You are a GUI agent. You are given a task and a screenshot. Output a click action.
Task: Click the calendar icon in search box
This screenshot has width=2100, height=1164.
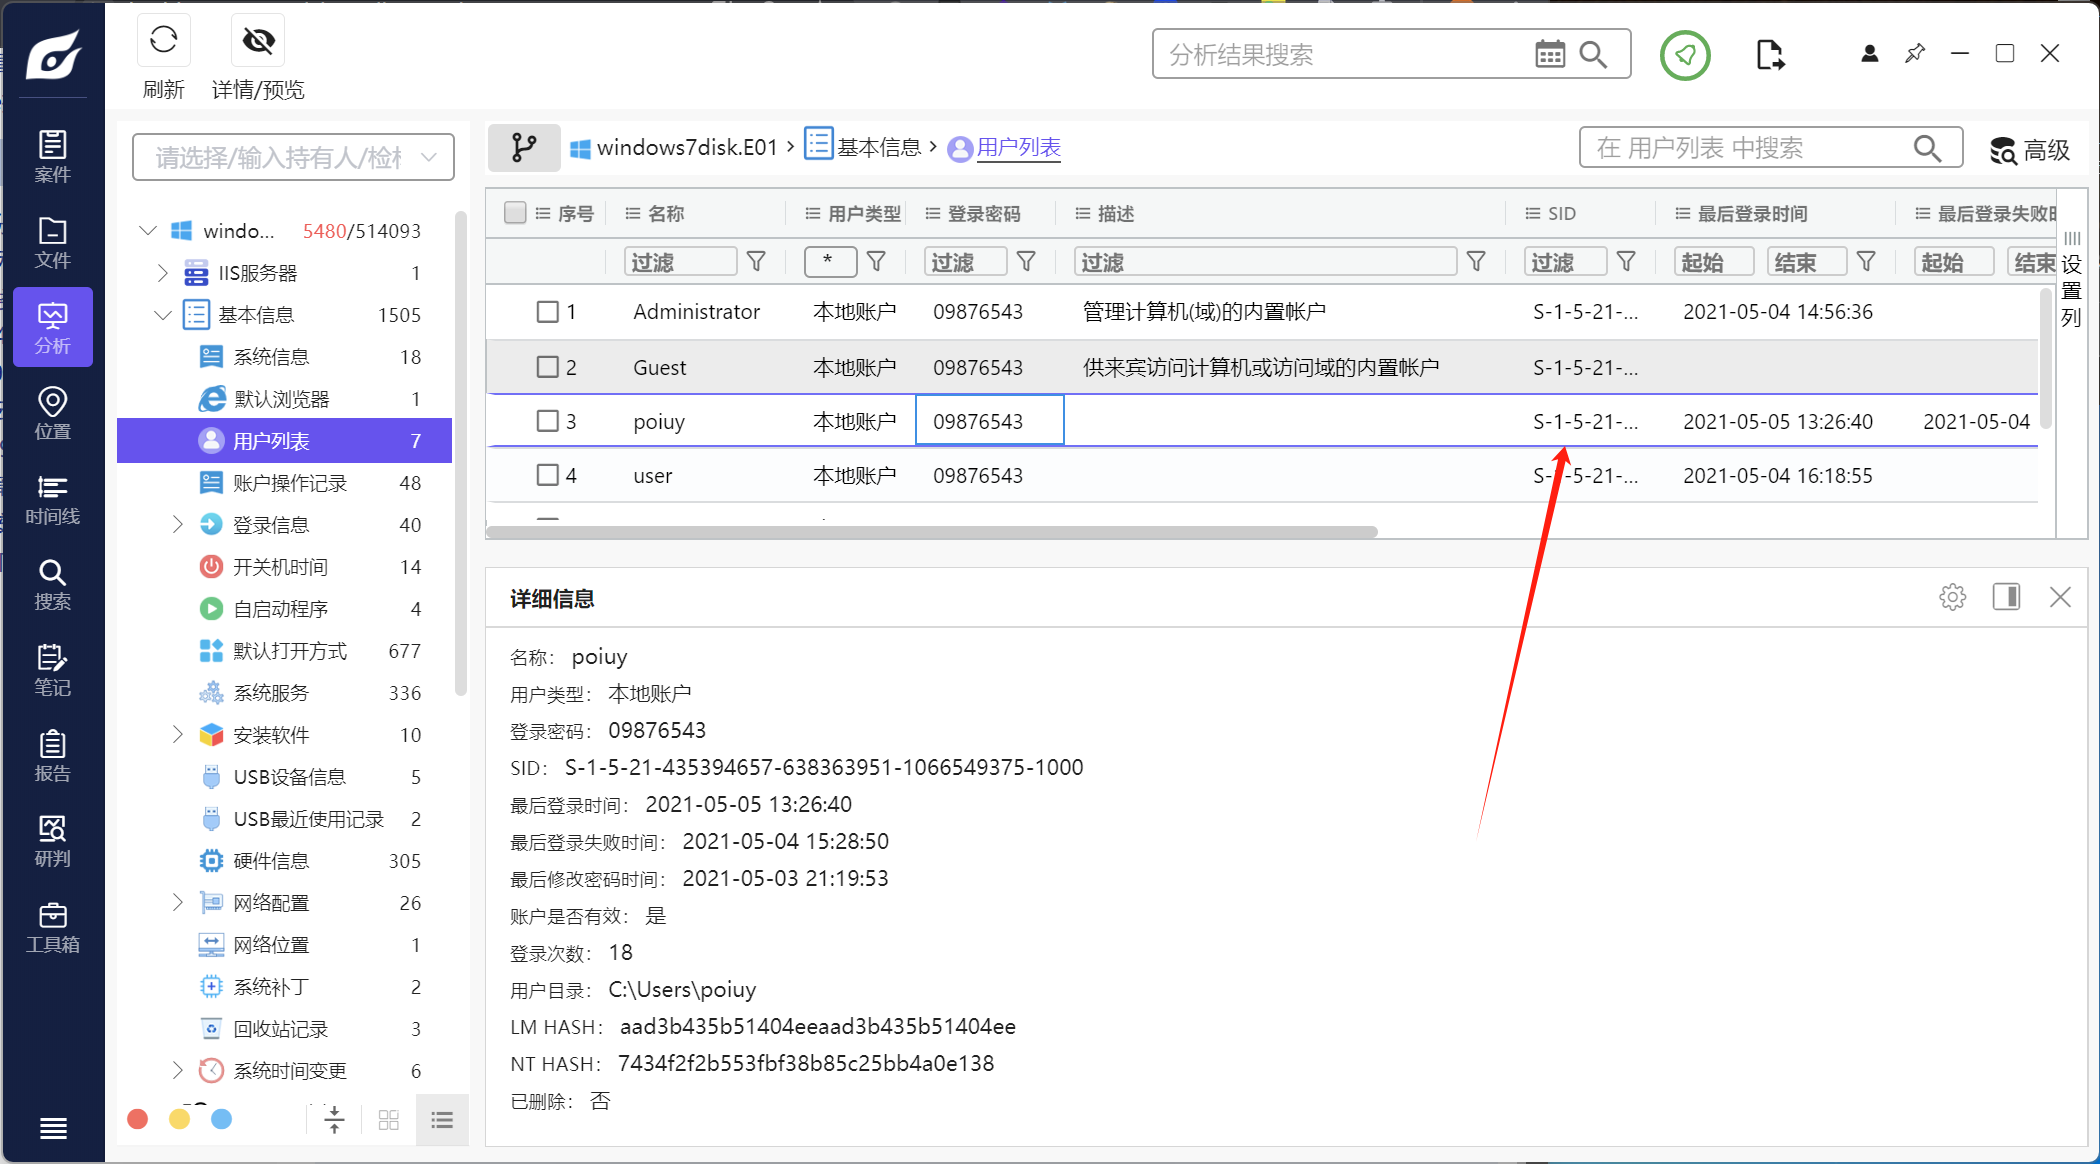[x=1549, y=55]
